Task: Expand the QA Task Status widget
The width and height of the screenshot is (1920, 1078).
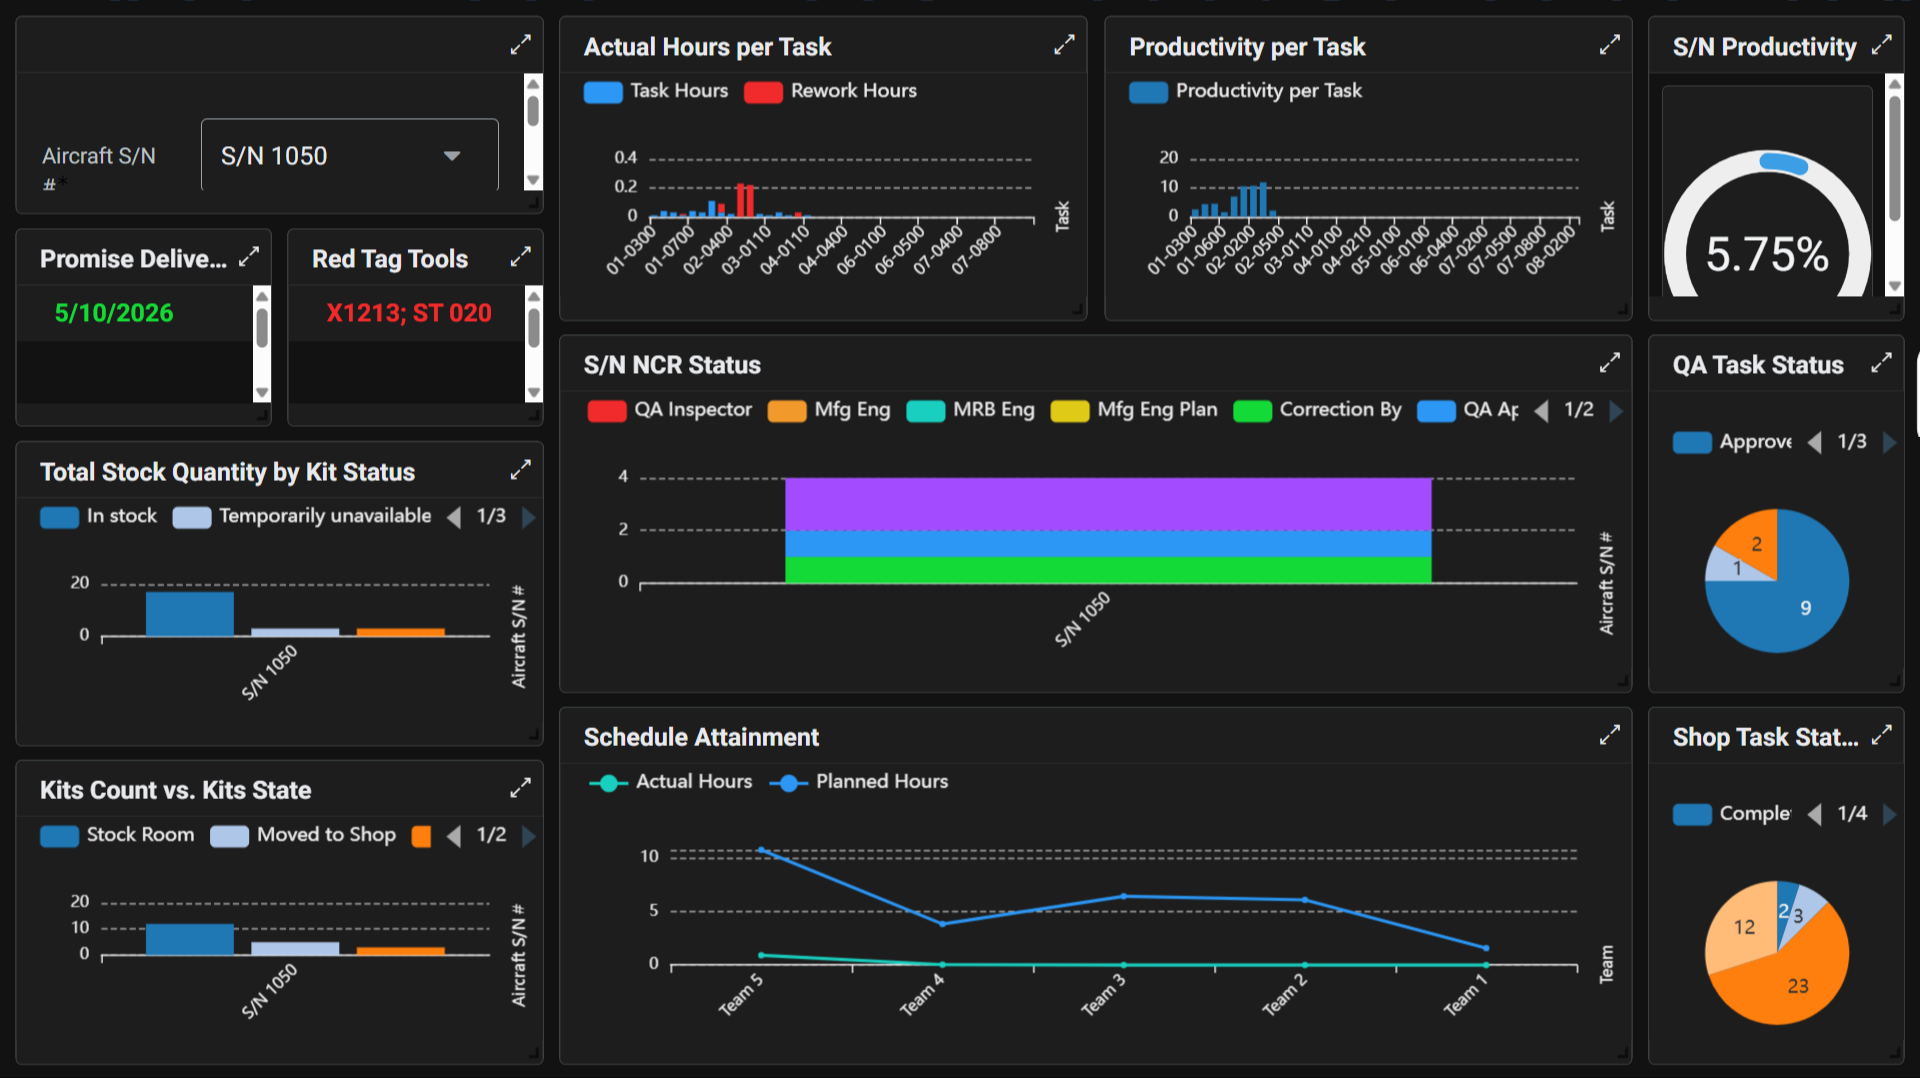Action: [x=1881, y=363]
